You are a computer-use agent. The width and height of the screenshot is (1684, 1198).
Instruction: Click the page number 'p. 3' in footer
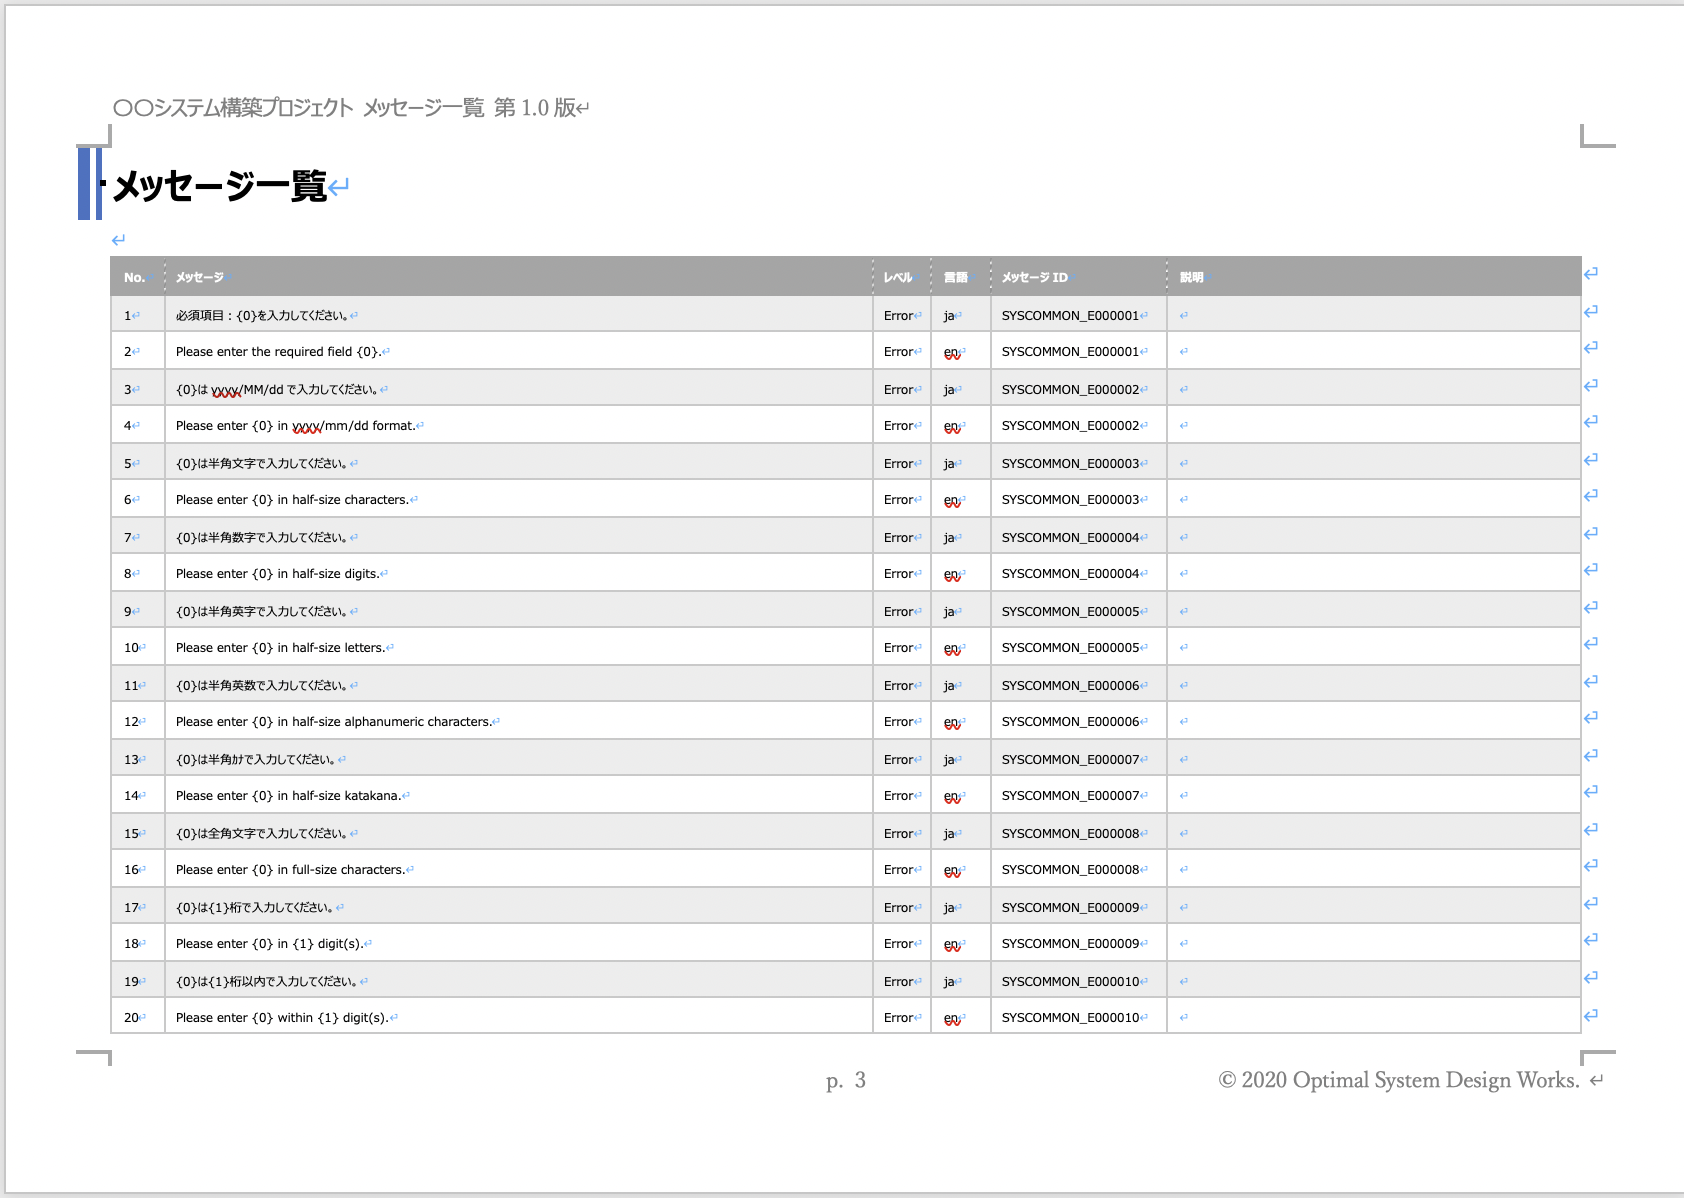846,1080
